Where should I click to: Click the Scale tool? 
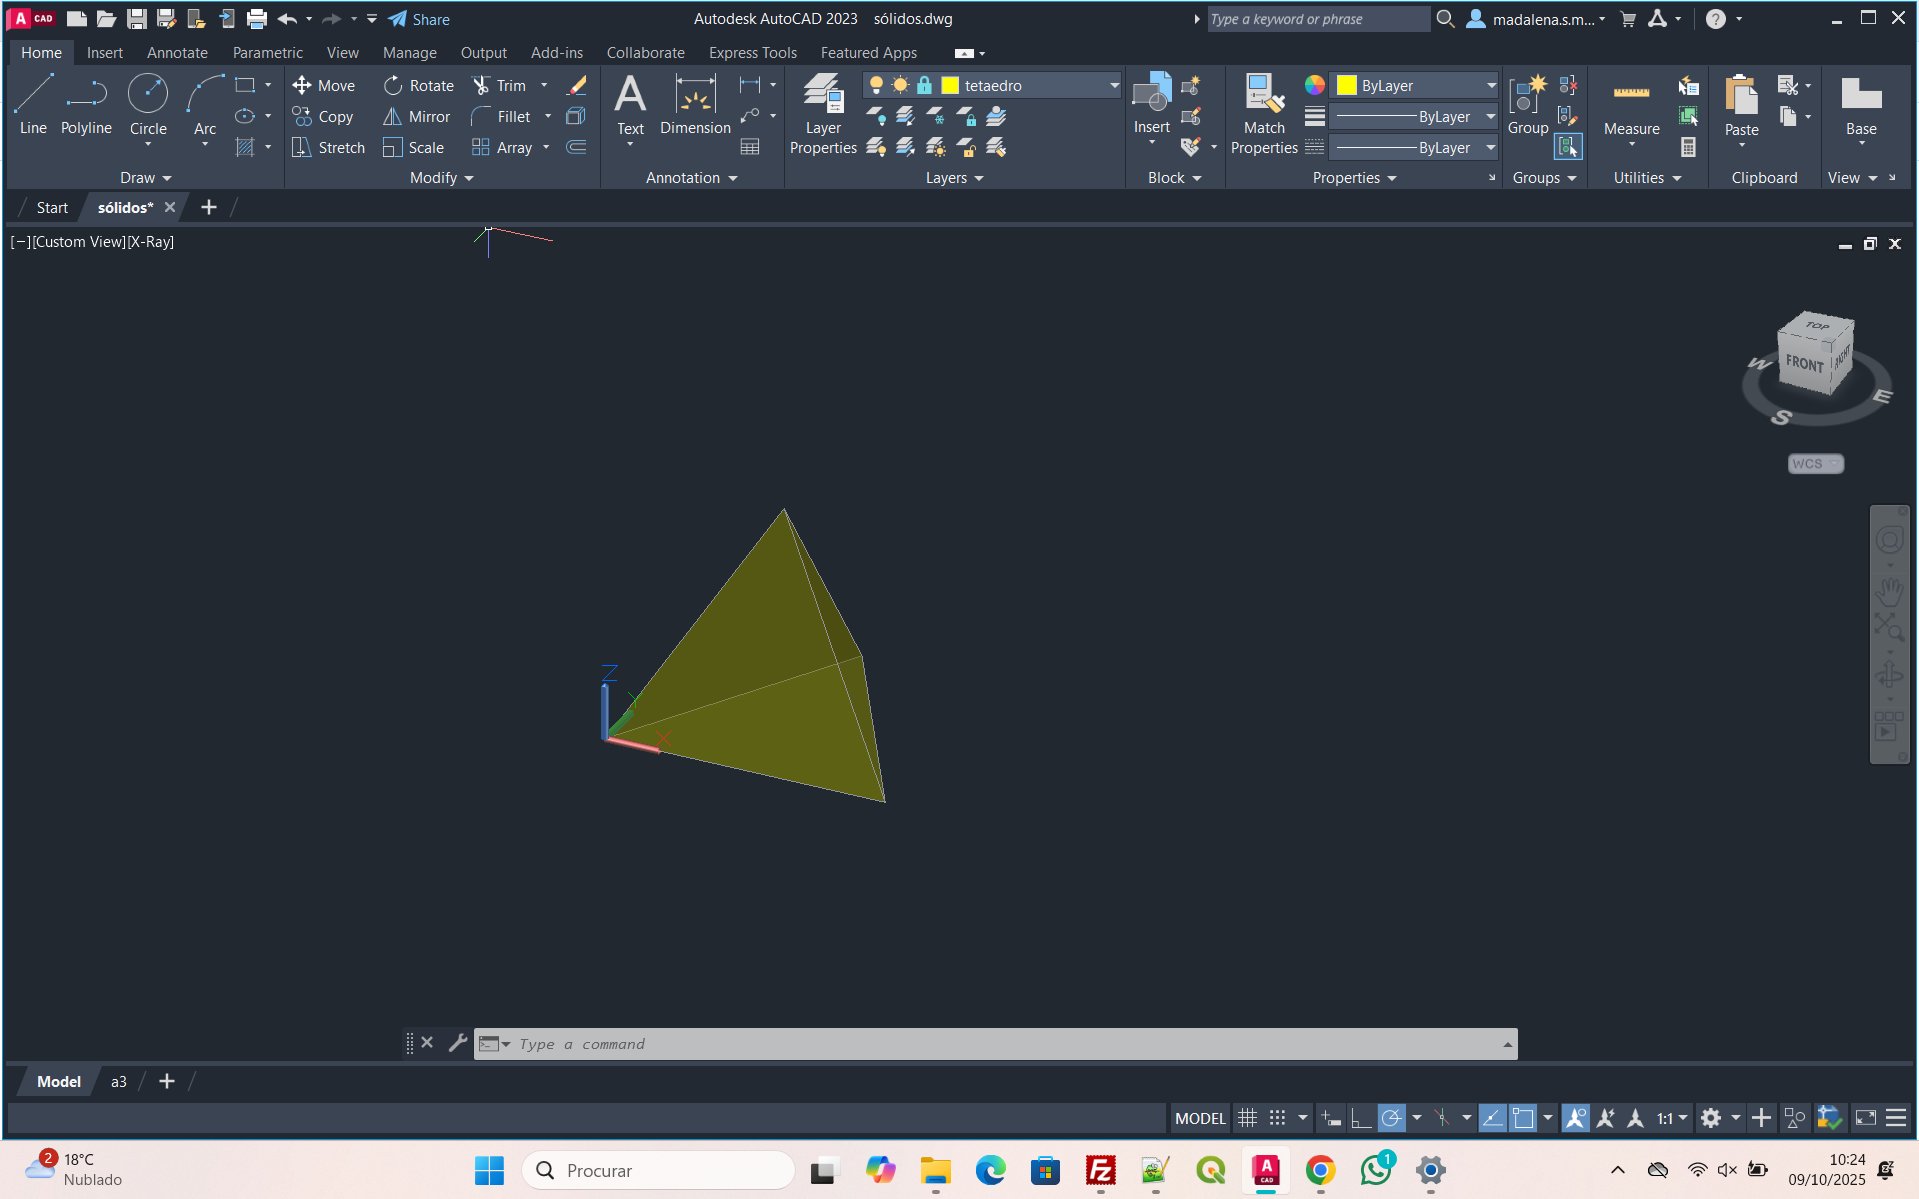pos(414,148)
